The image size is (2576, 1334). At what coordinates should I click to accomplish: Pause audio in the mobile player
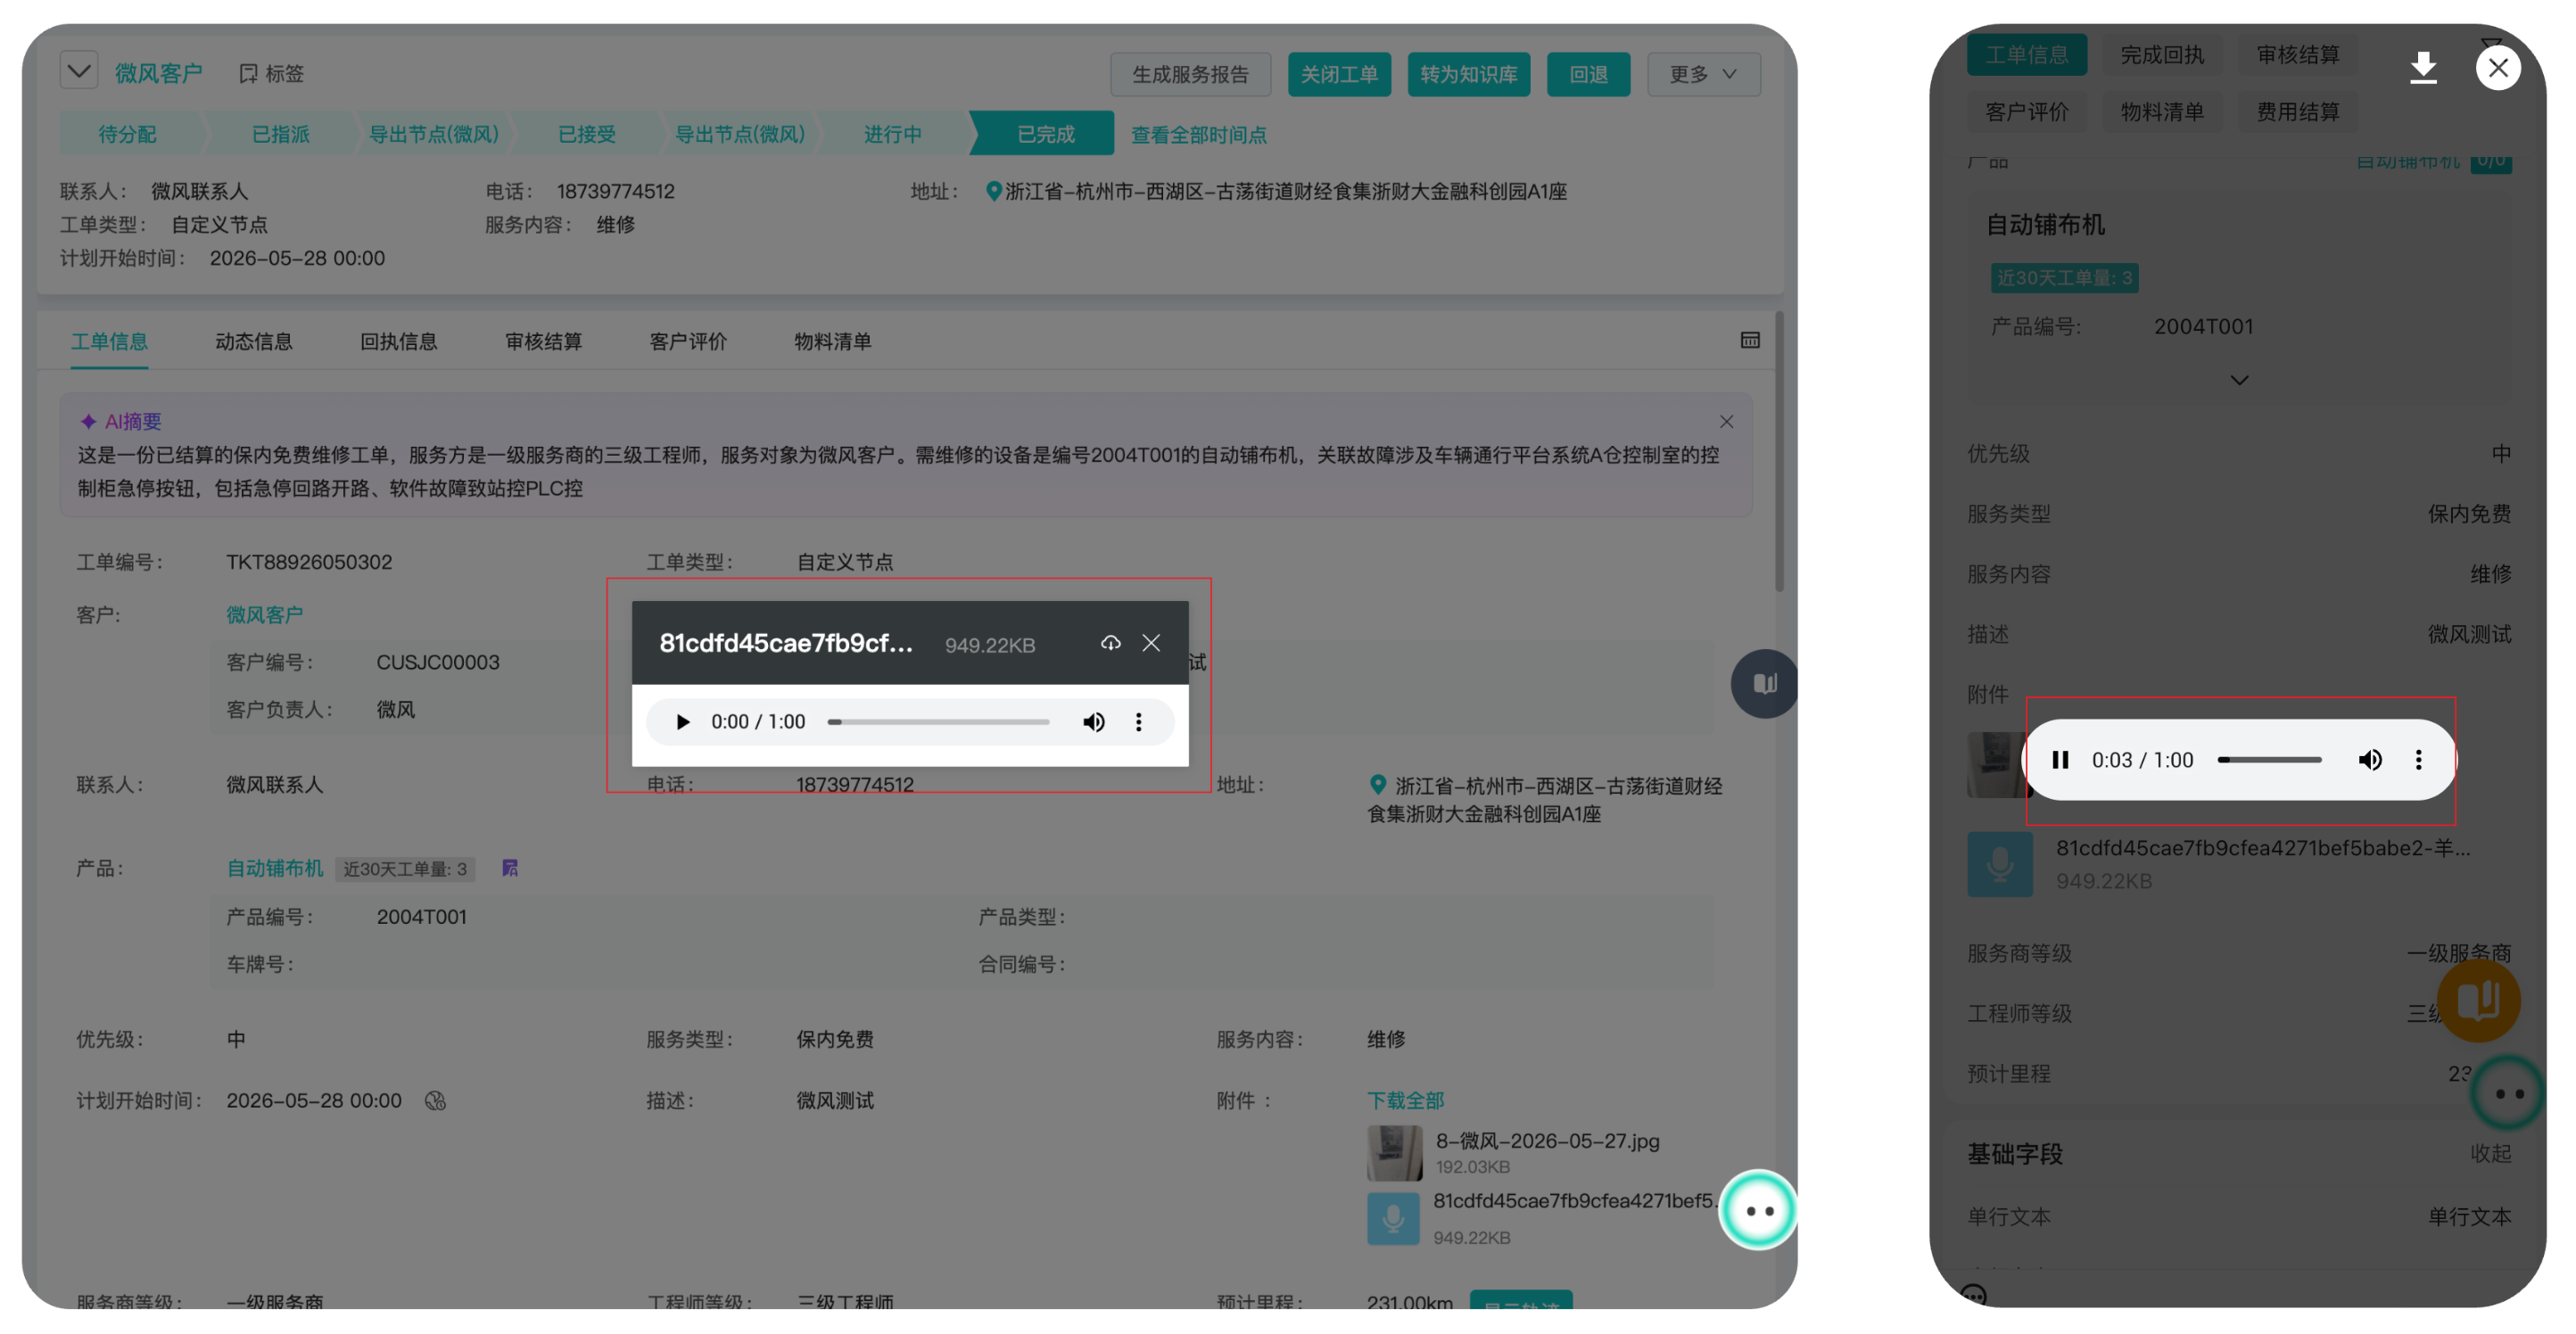2060,760
